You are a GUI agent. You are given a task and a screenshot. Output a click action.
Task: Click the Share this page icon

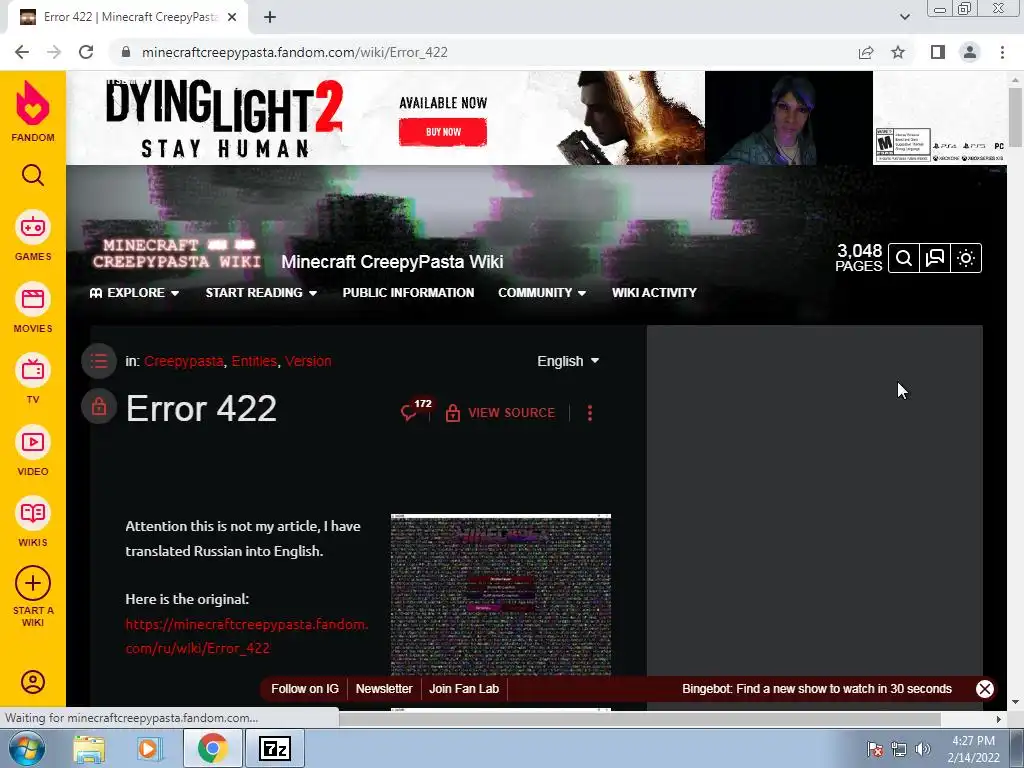pos(866,52)
